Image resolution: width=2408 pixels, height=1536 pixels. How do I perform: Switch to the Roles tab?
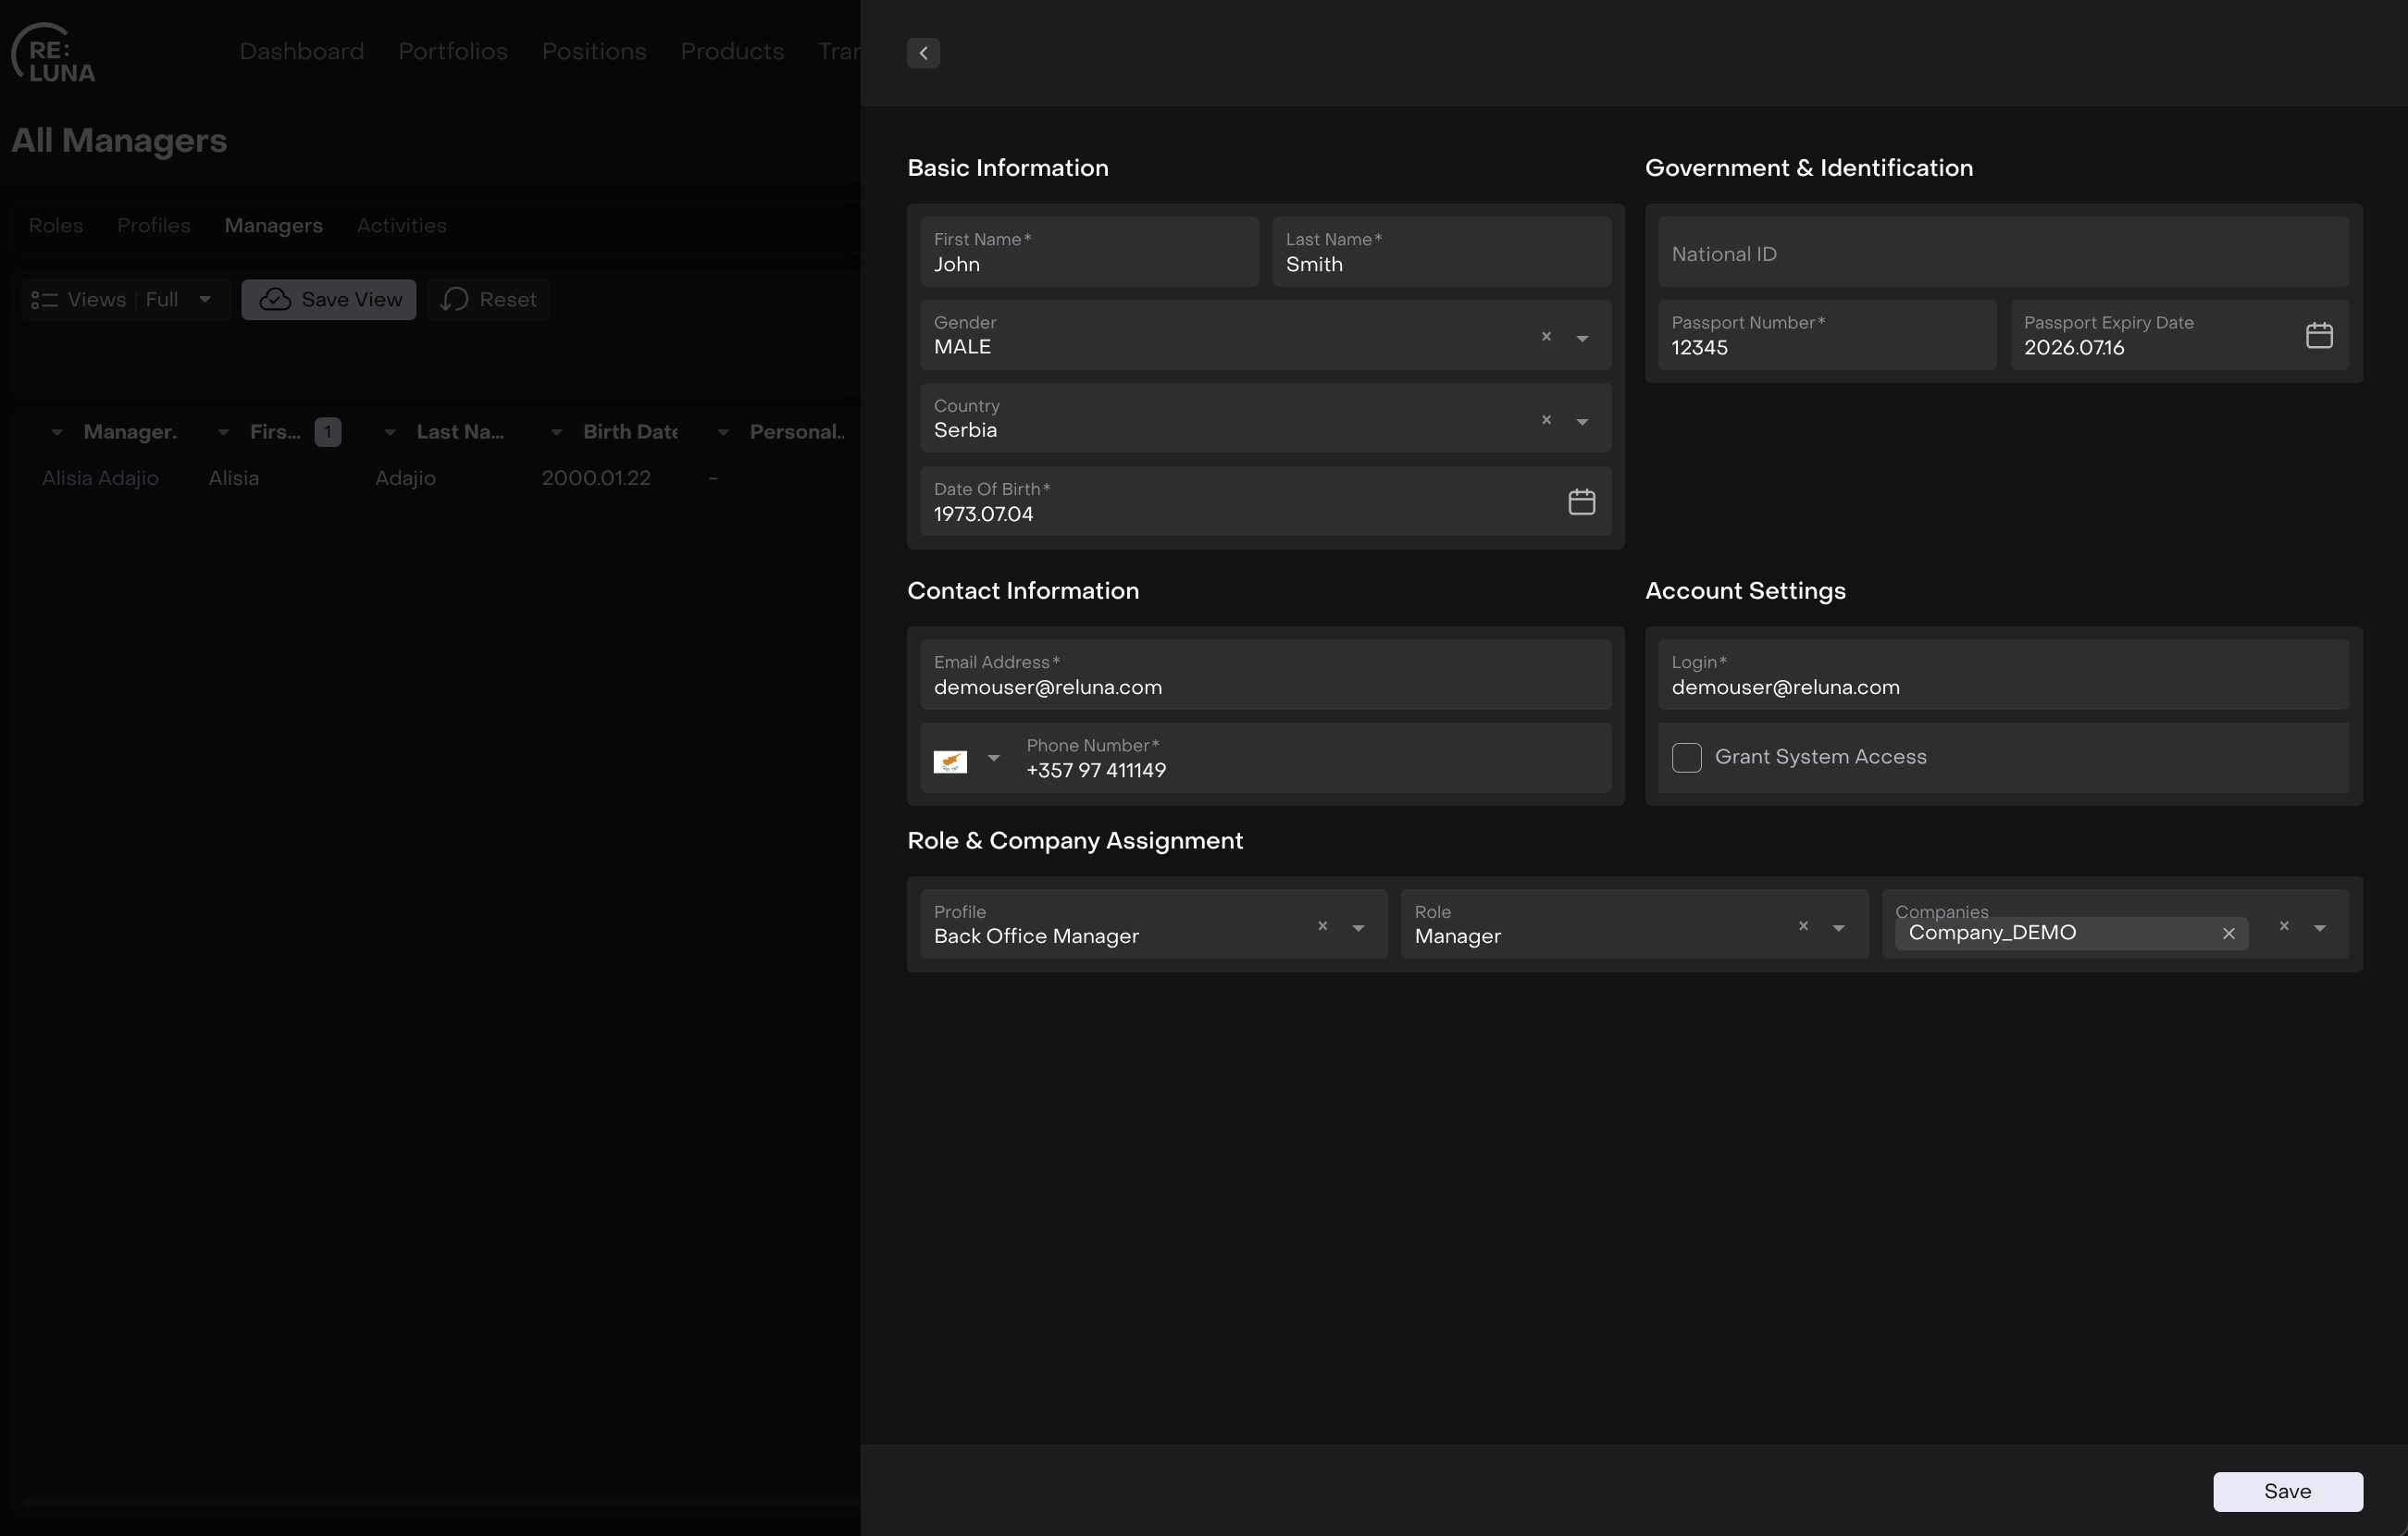click(56, 226)
